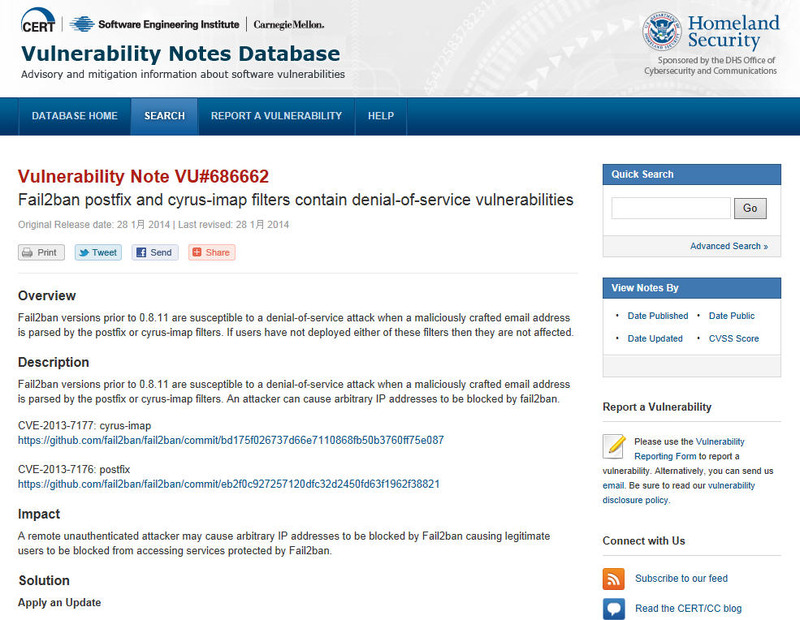The height and width of the screenshot is (620, 800).
Task: Share the note via Tweet button
Action: [x=98, y=252]
